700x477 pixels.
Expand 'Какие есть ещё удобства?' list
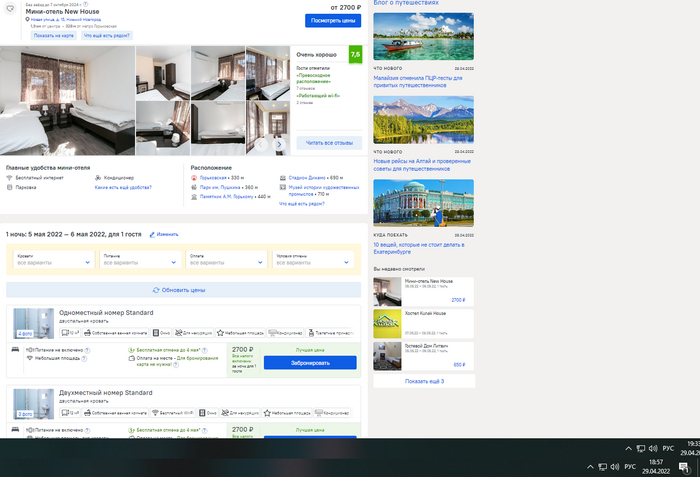pos(123,188)
